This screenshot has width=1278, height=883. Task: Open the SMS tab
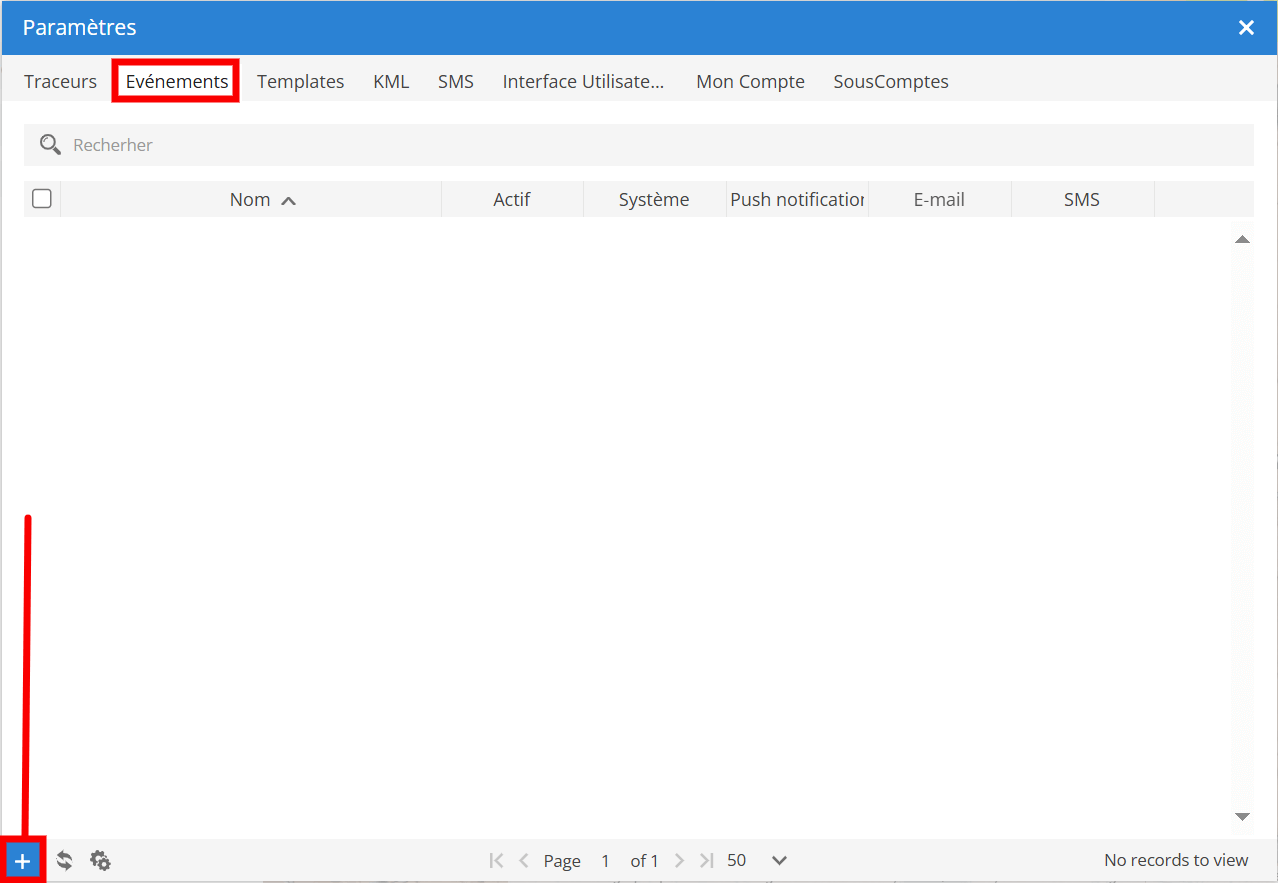tap(456, 82)
